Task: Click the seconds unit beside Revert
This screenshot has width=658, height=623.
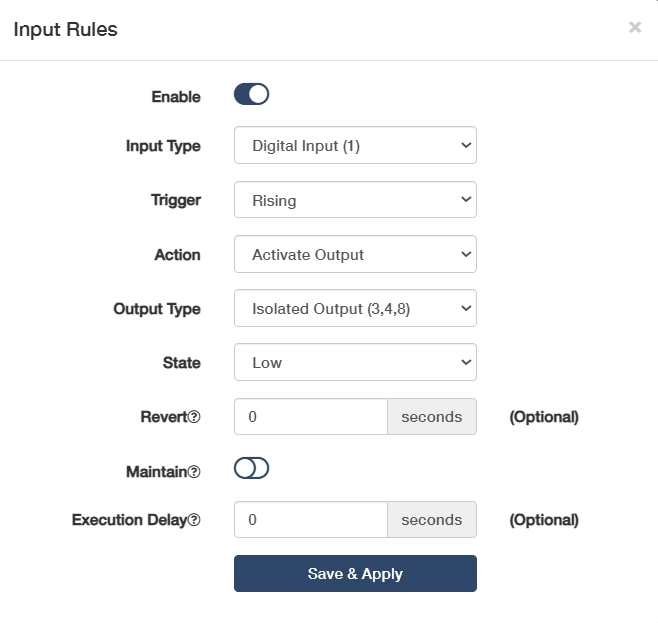Action: 432,417
